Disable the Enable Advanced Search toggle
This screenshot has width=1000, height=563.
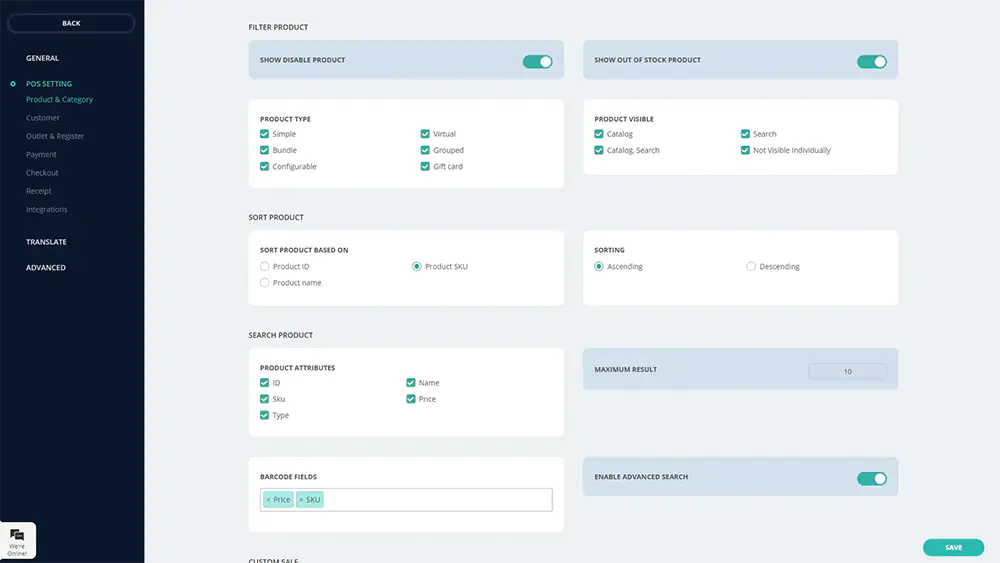coord(871,478)
